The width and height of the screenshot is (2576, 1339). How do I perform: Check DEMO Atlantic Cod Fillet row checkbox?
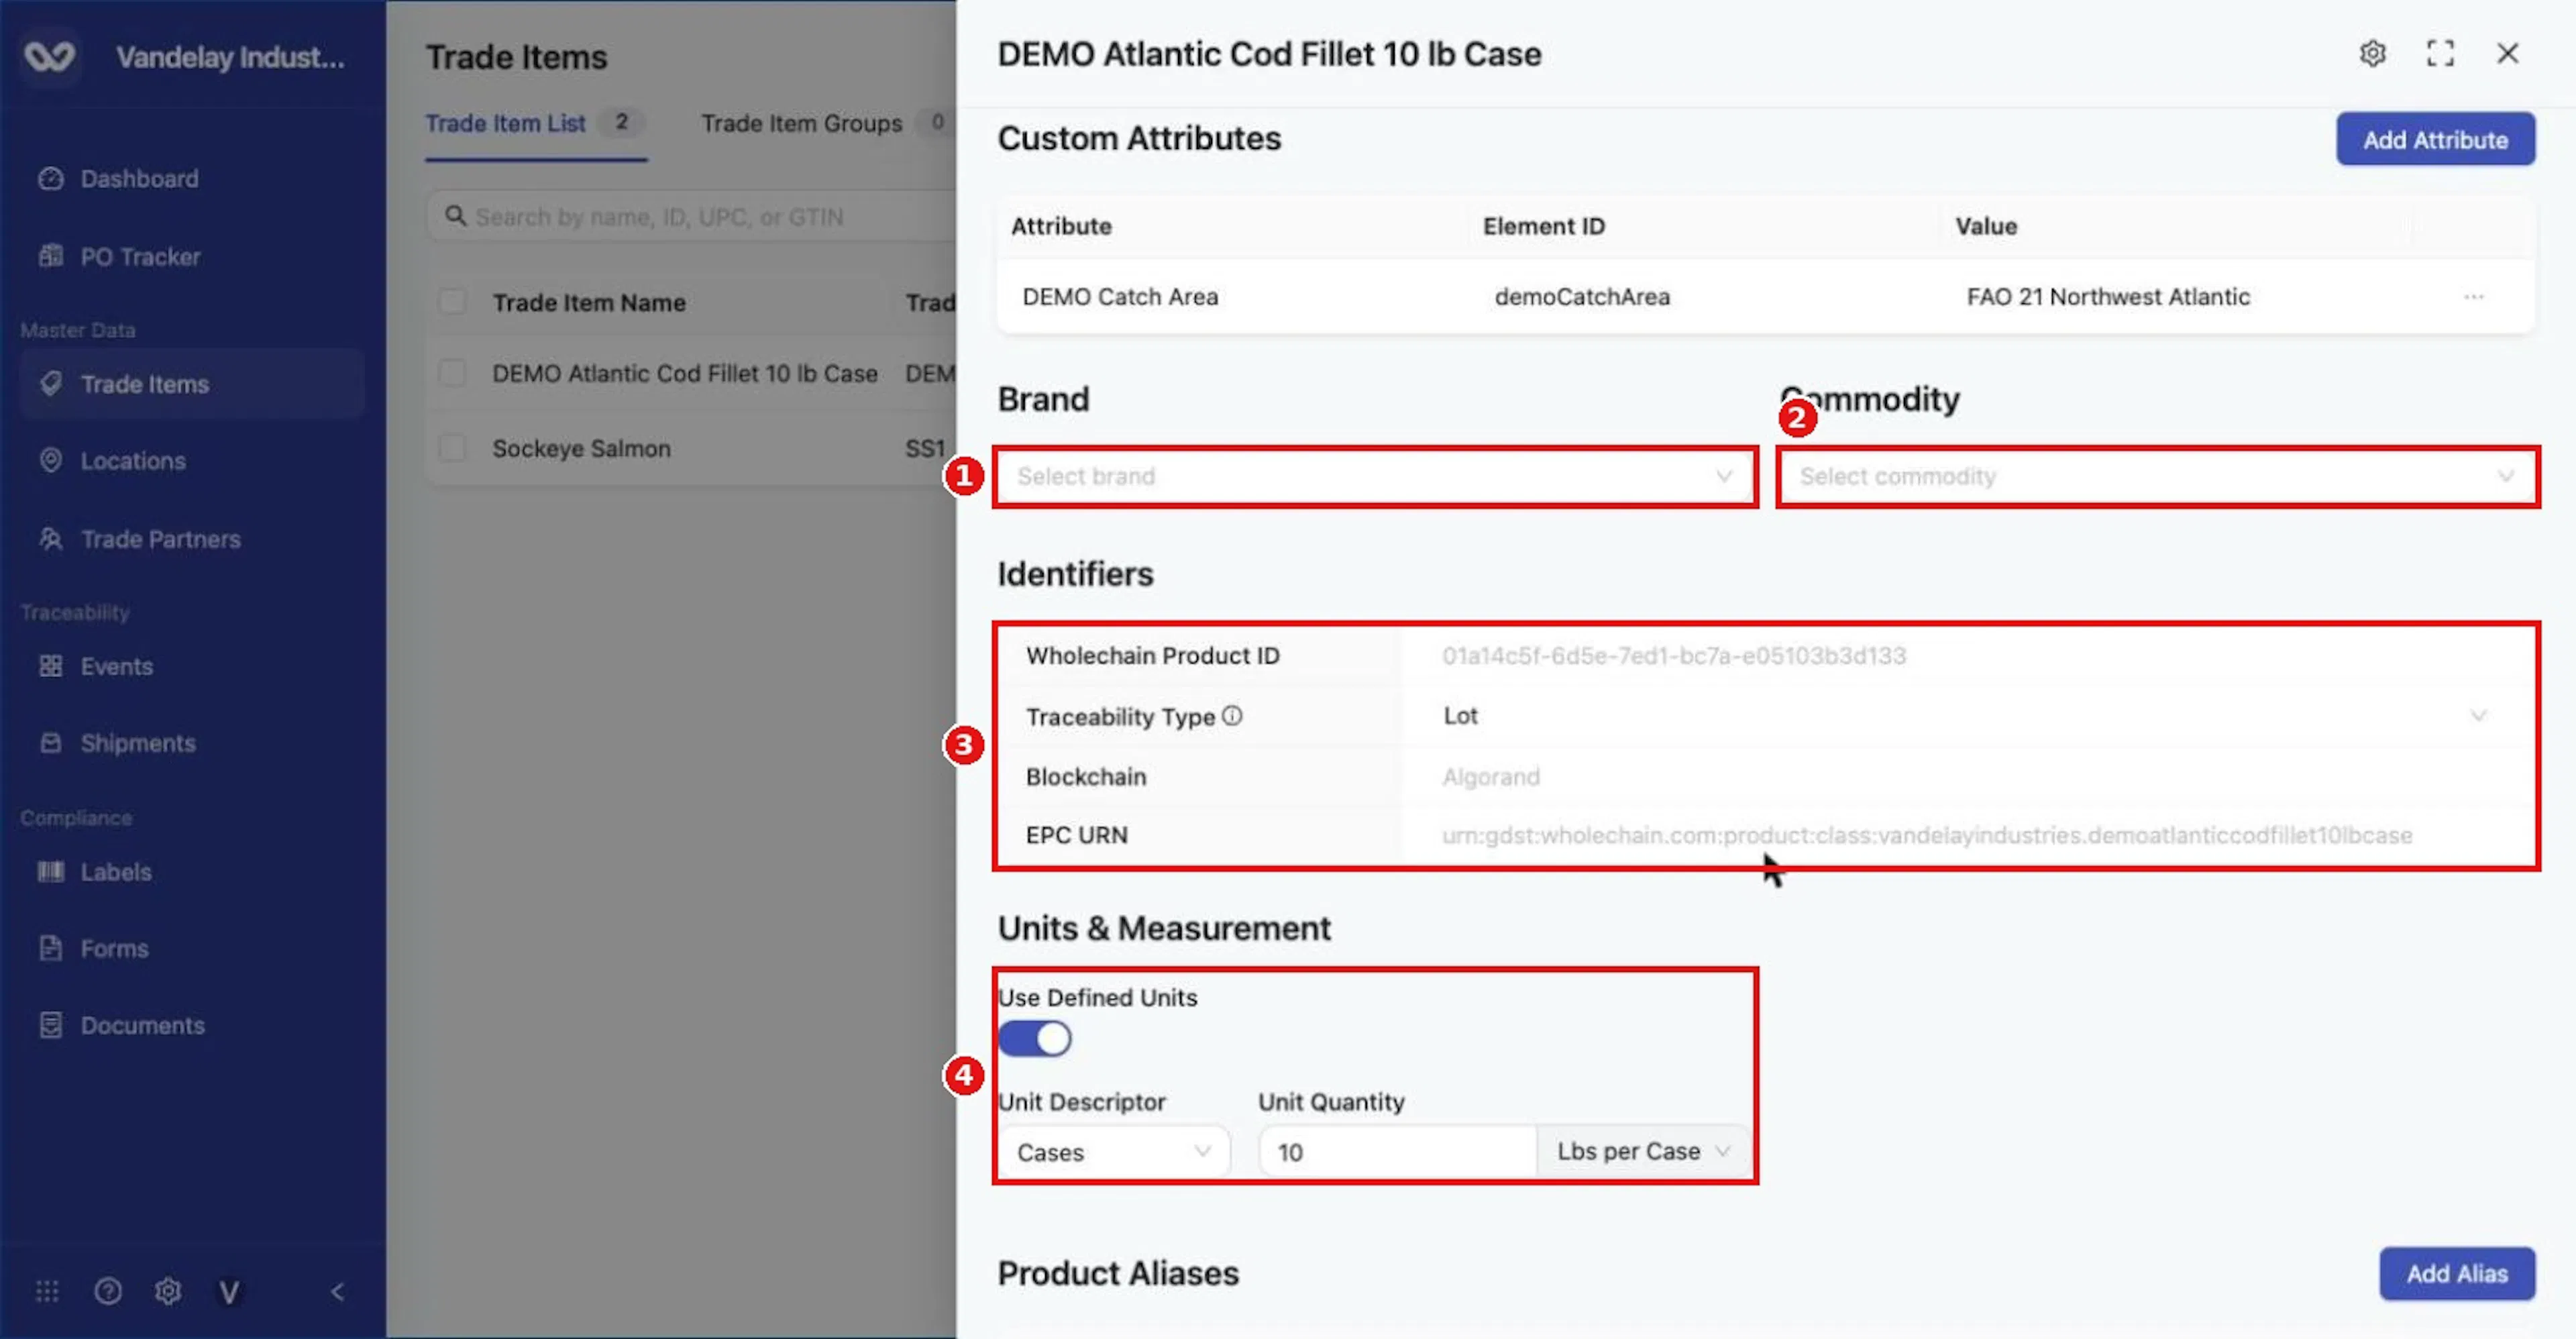452,373
